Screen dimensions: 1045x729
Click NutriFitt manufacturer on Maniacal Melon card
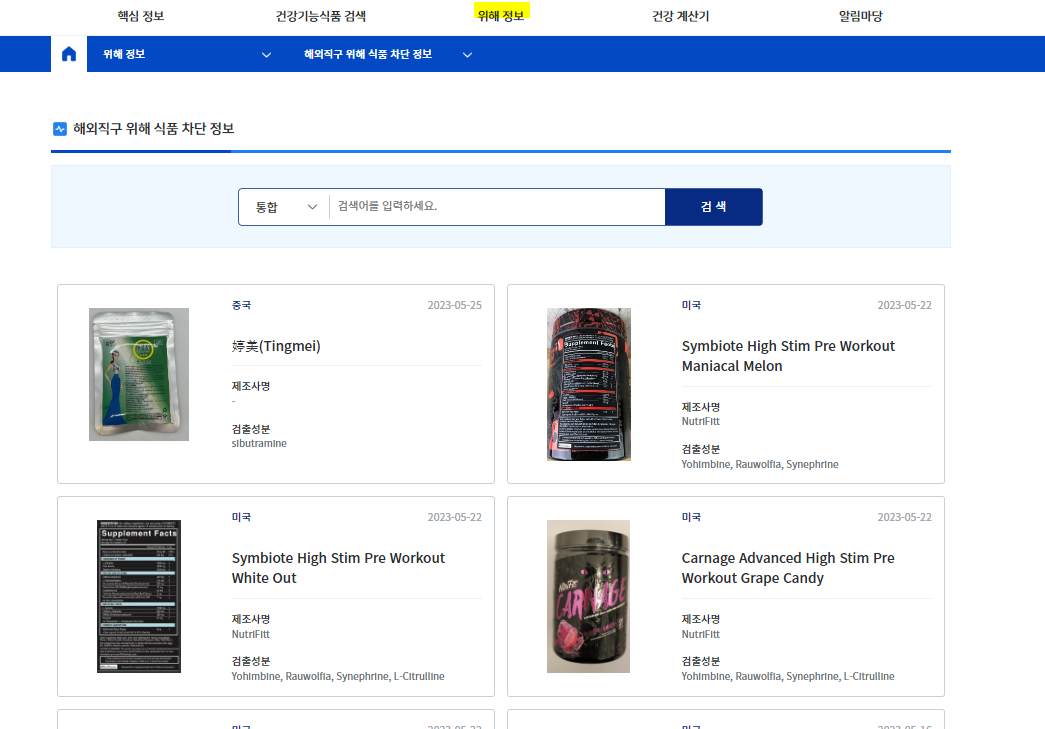[x=700, y=421]
